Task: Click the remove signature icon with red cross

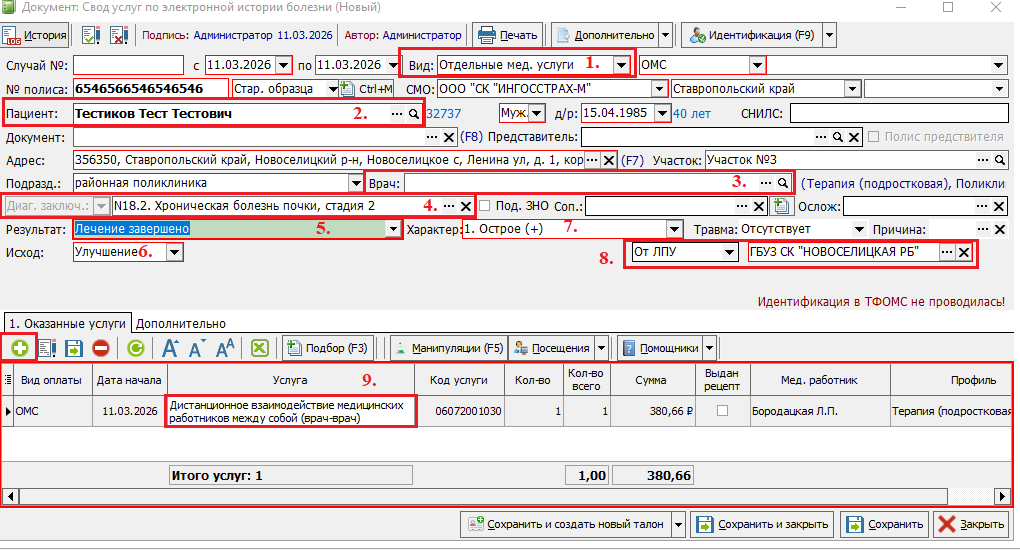Action: 119,35
